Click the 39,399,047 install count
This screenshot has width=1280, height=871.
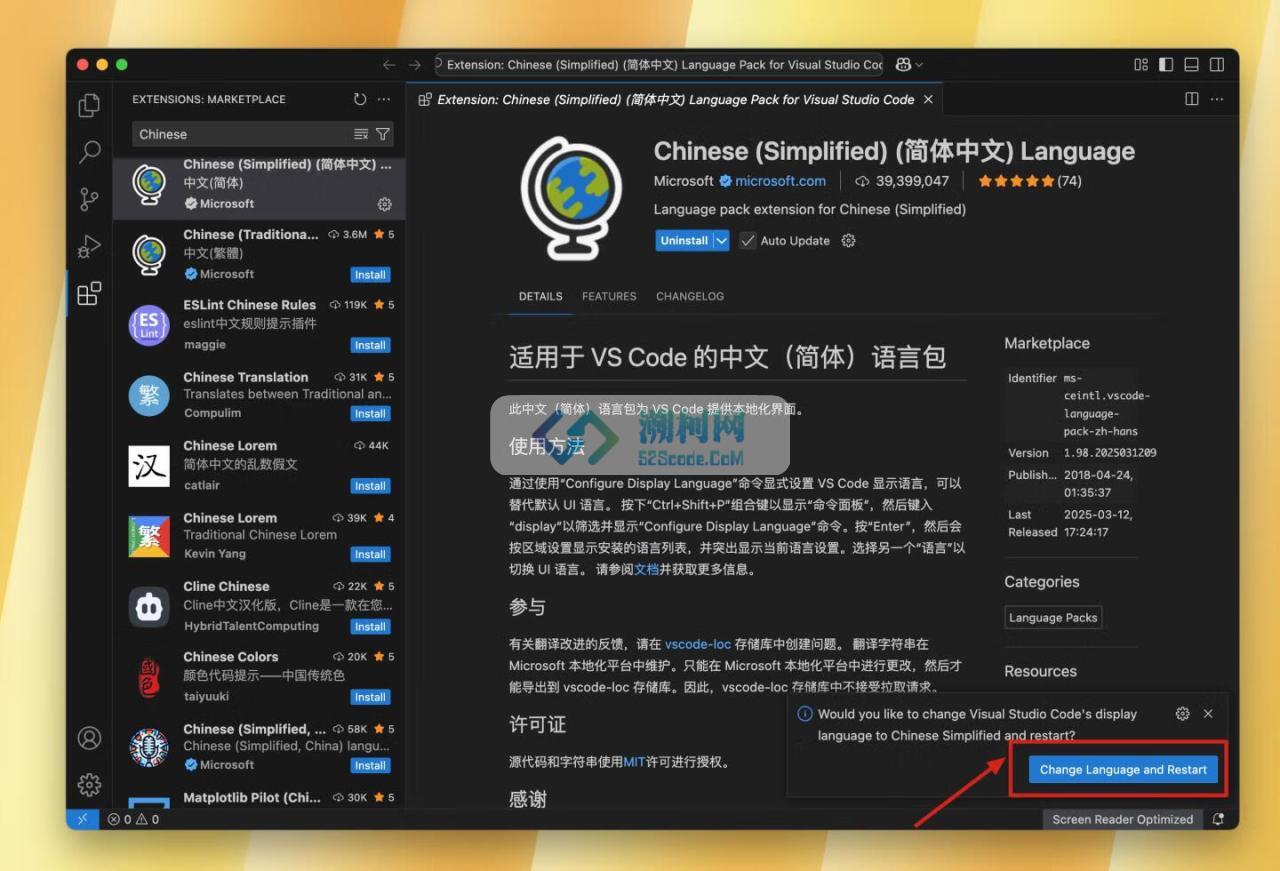click(902, 181)
